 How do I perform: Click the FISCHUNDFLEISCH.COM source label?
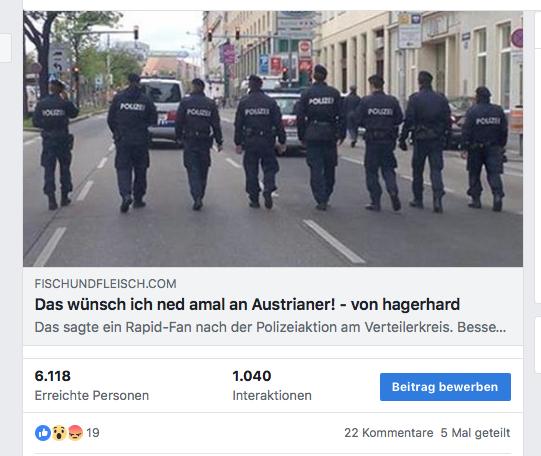(106, 284)
